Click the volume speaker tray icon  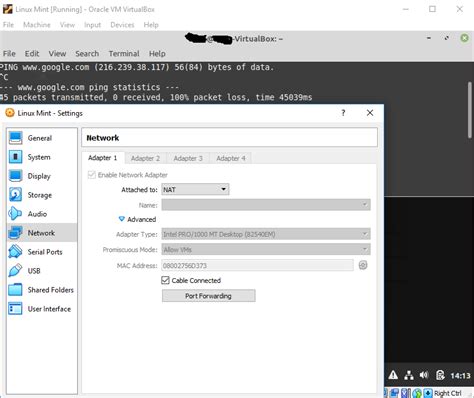pyautogui.click(x=424, y=375)
